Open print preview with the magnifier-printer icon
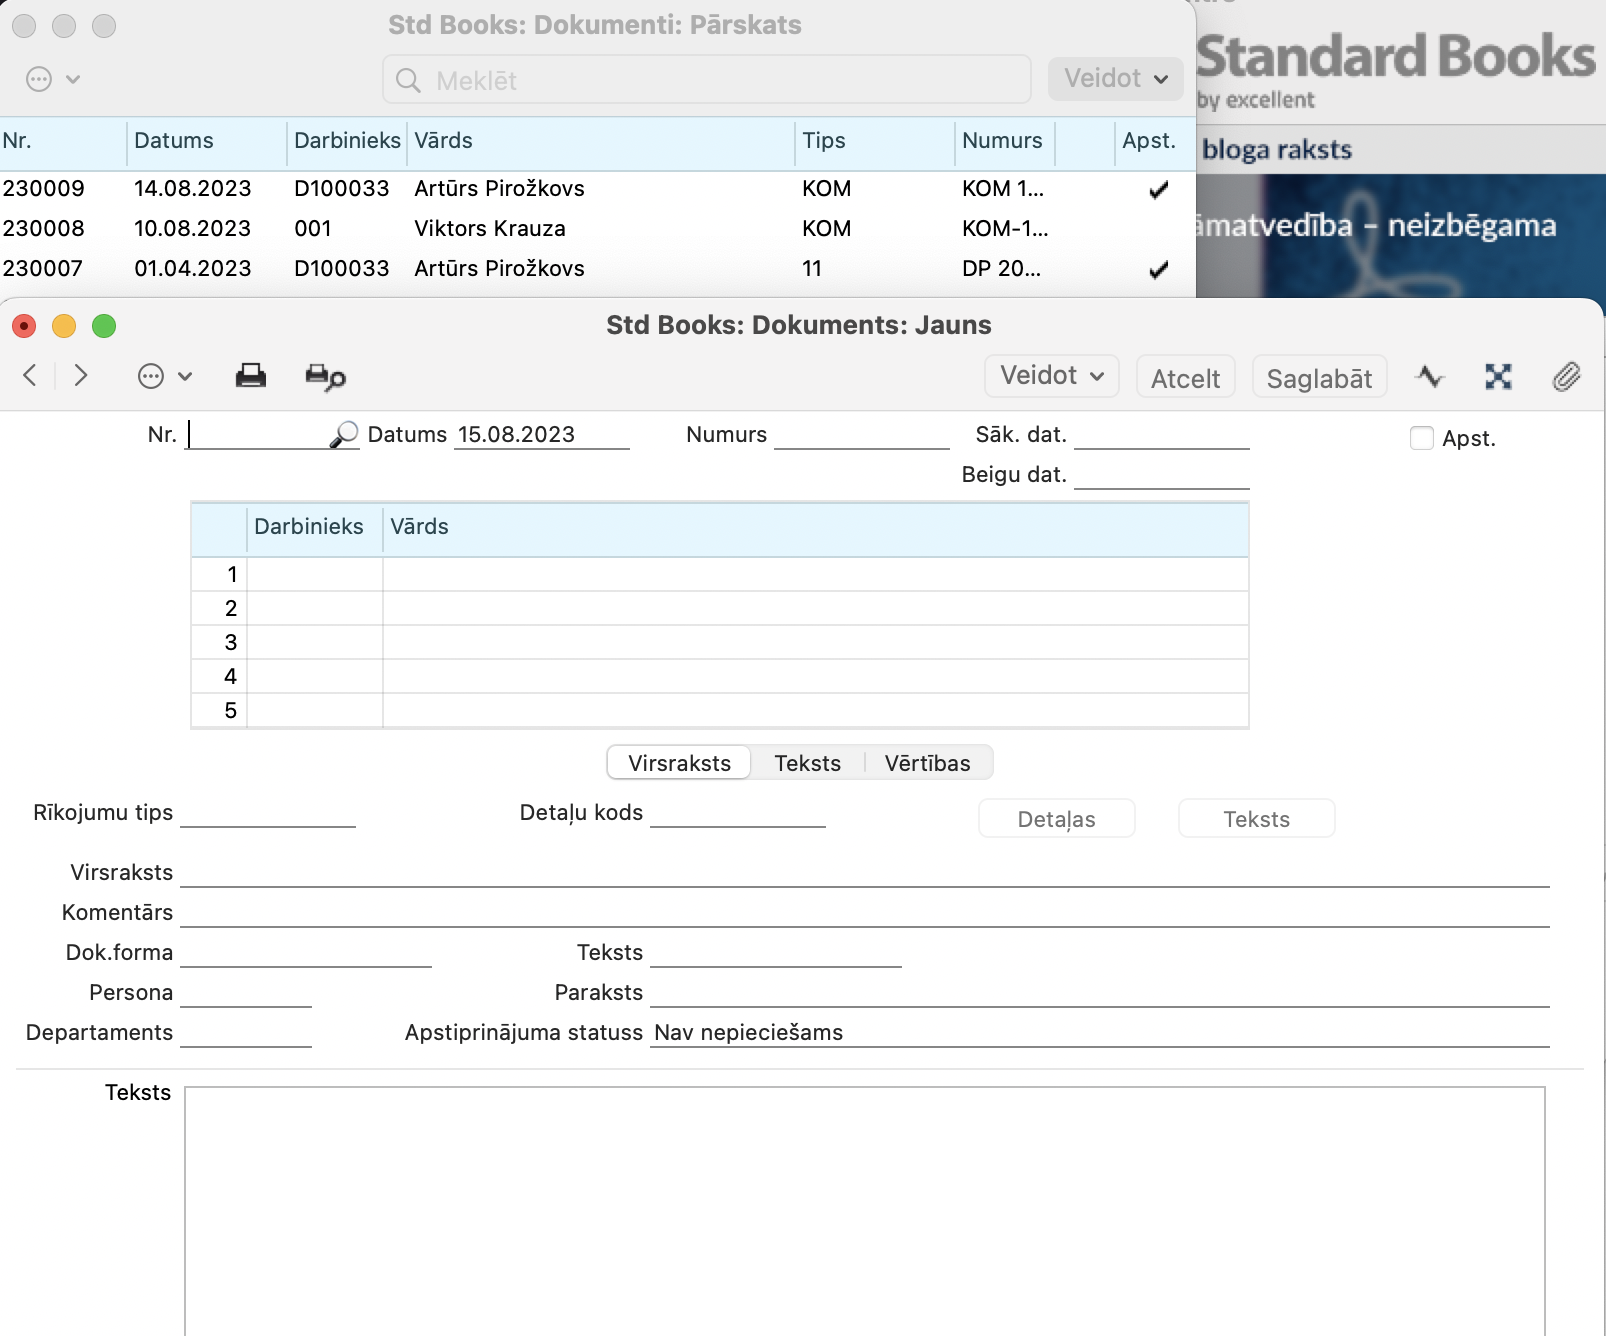 [x=325, y=377]
